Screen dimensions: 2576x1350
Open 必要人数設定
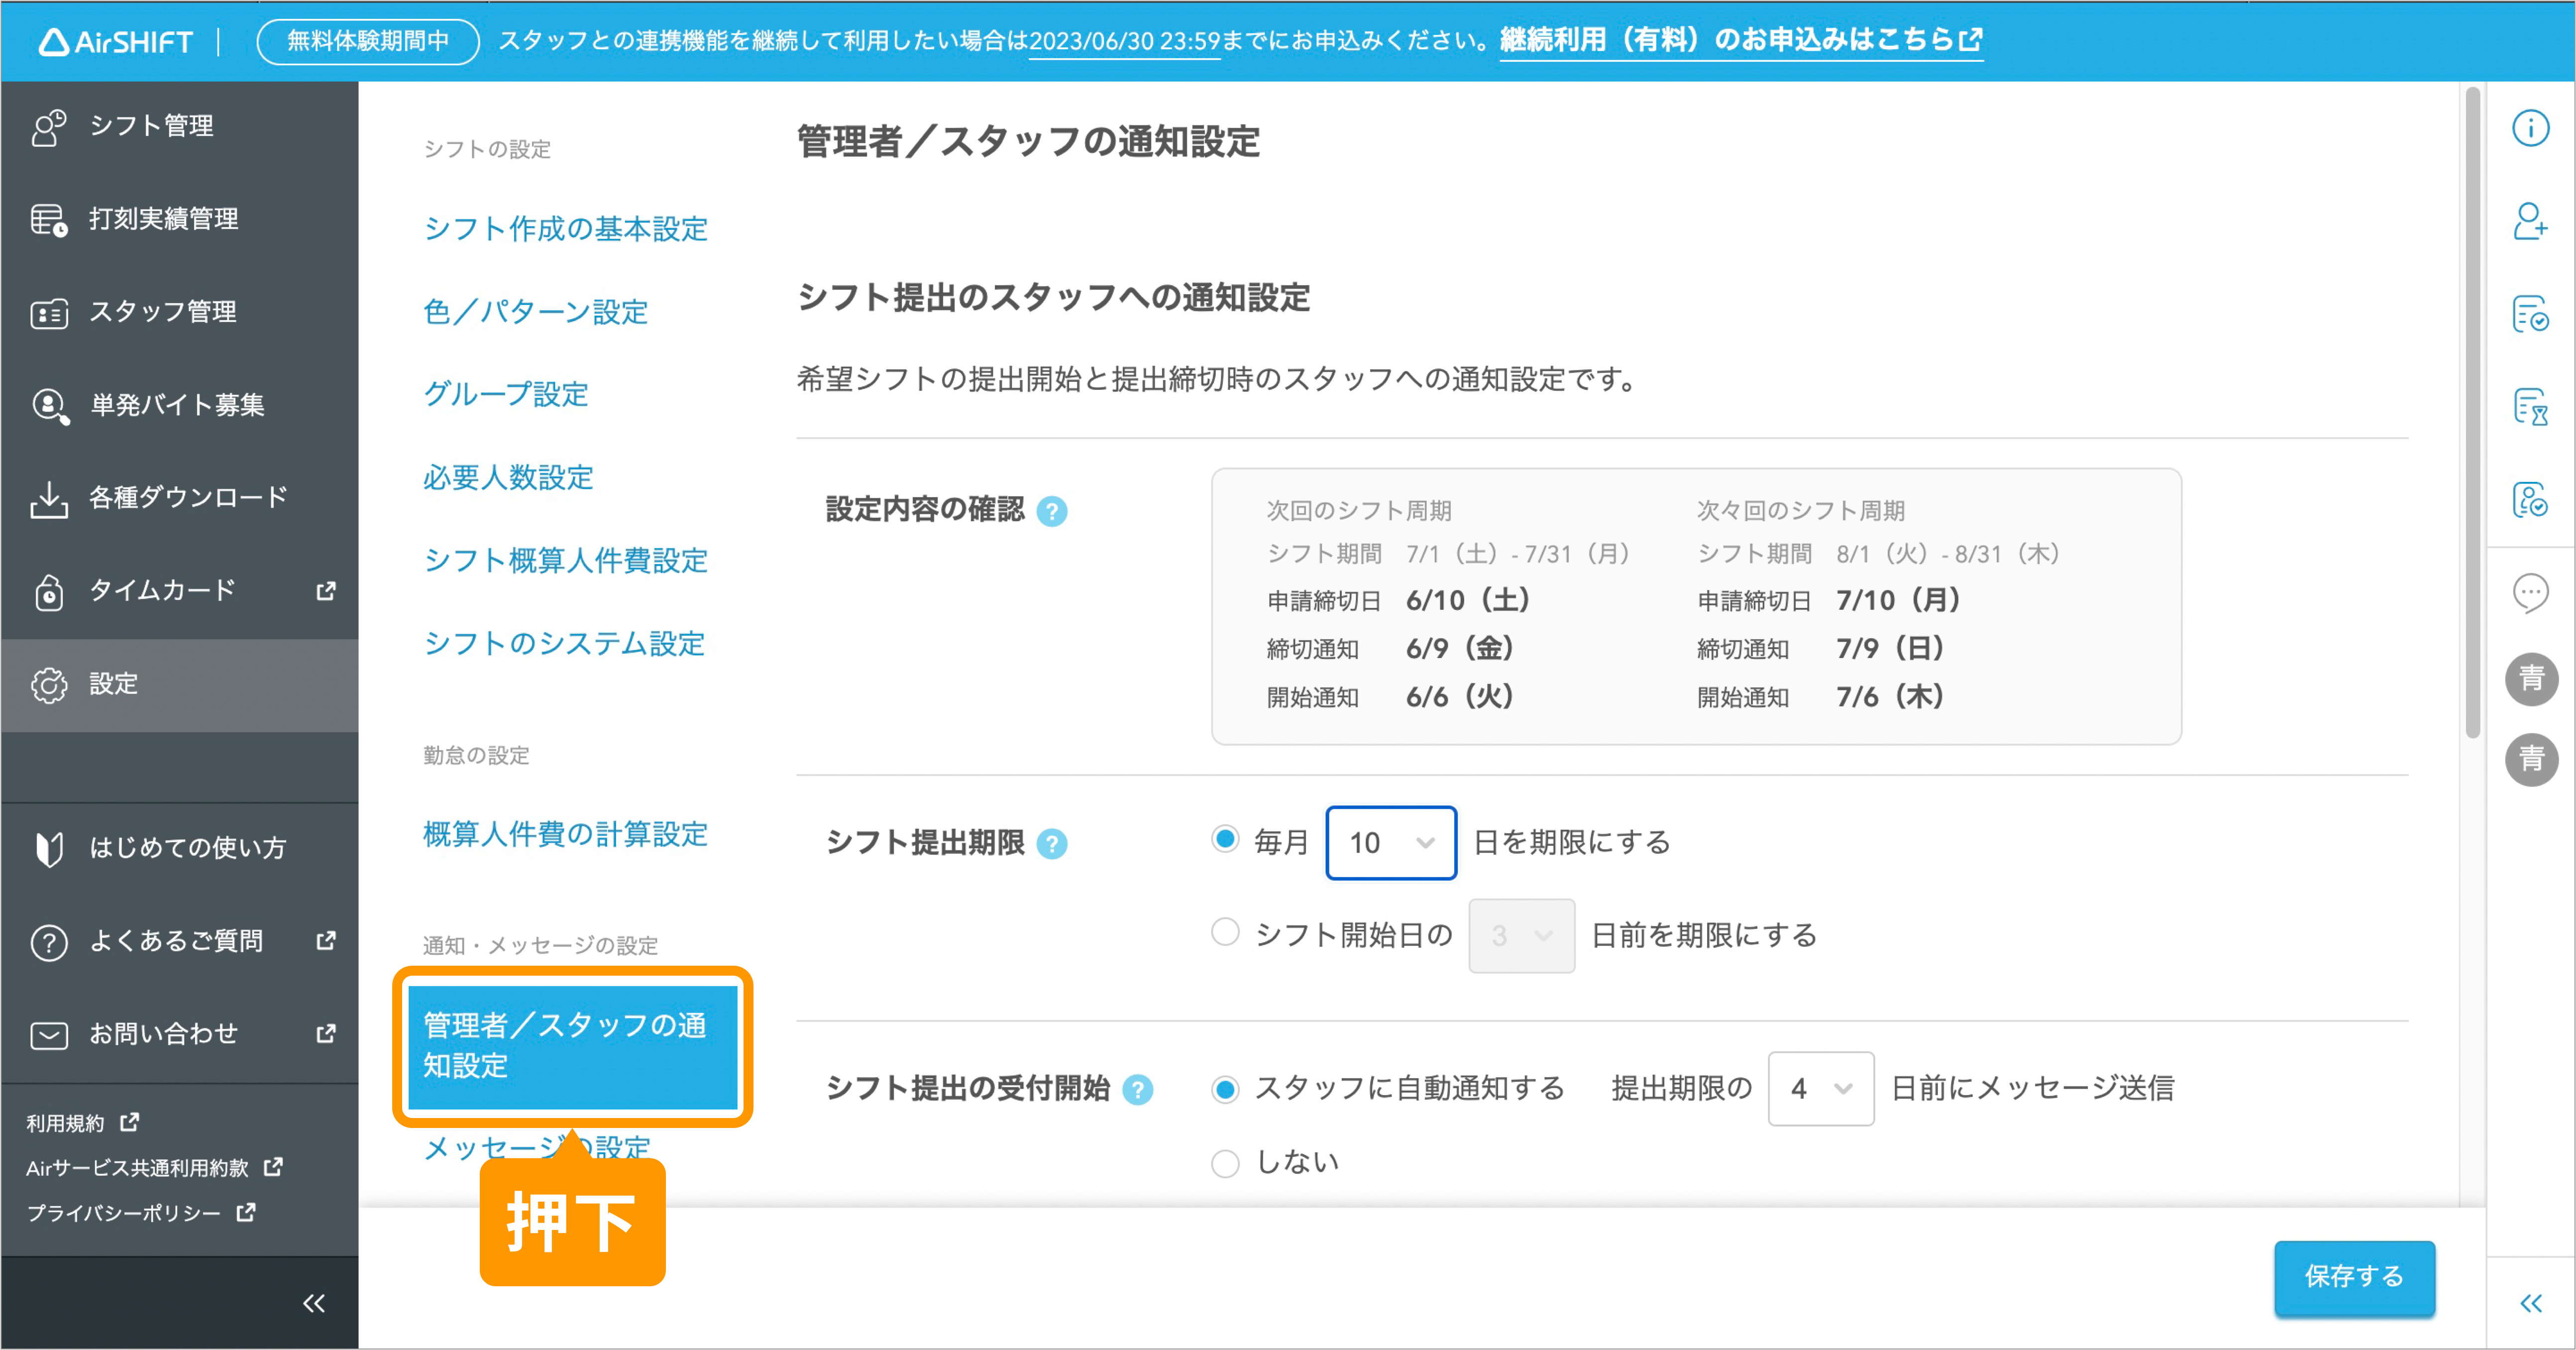click(x=508, y=477)
